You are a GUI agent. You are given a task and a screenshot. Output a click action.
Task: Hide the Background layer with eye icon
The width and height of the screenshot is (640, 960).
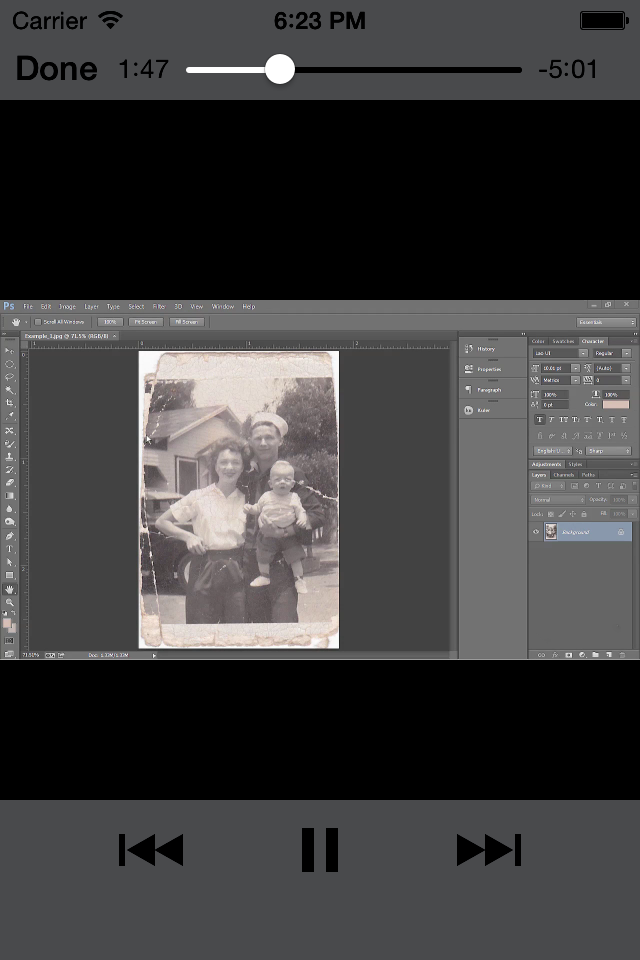(536, 533)
